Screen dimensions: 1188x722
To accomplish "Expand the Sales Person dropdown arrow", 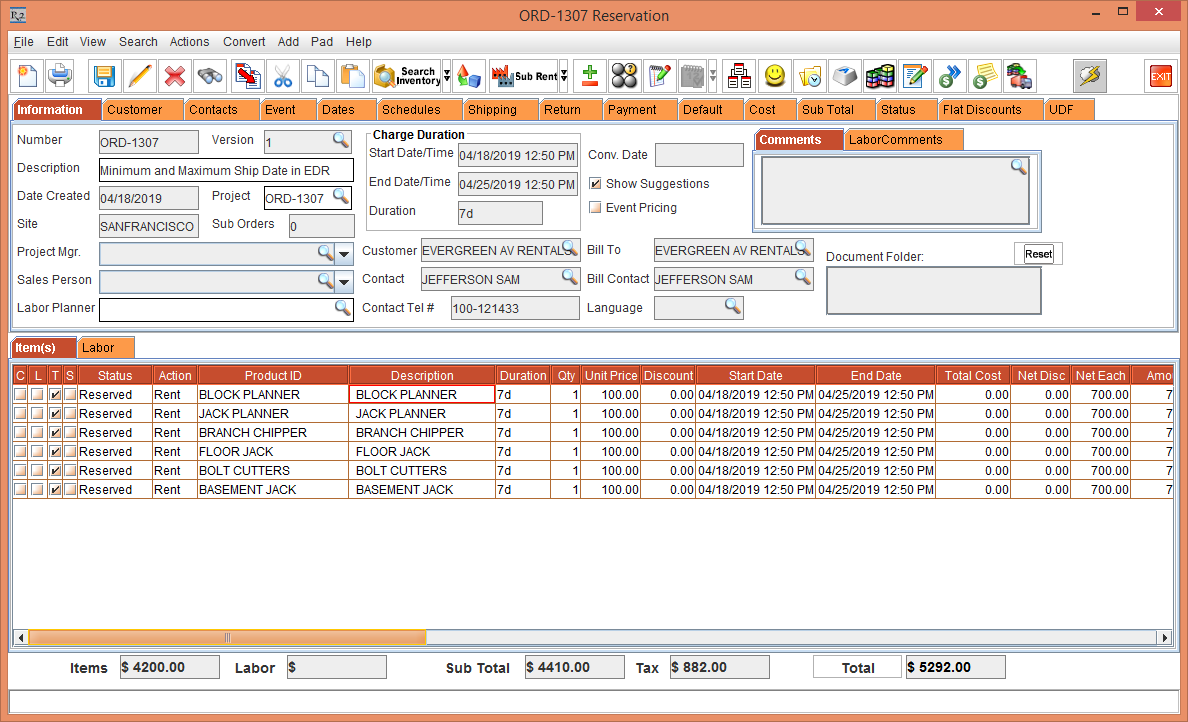I will (344, 282).
